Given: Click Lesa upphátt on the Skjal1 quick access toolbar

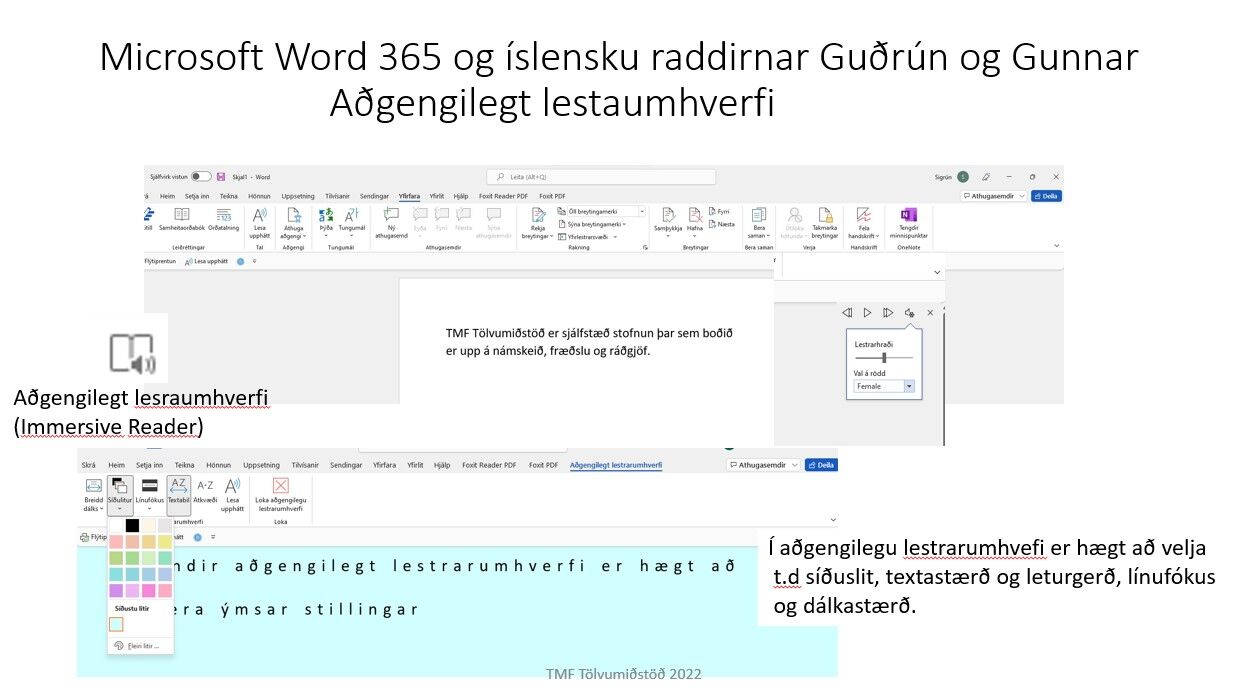Looking at the screenshot, I should pos(207,261).
